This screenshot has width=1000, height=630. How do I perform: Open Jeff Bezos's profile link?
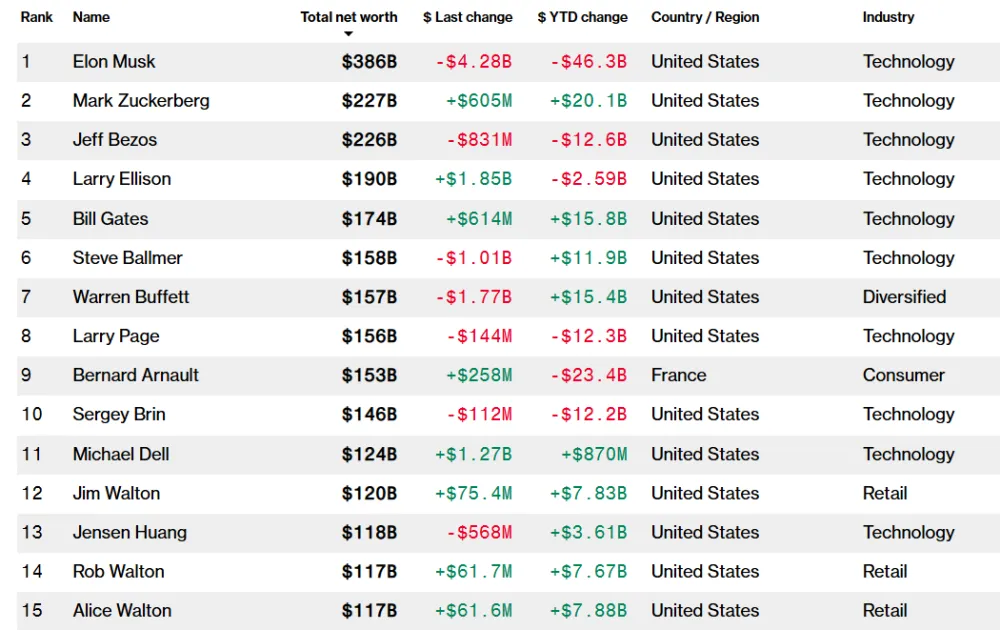click(x=114, y=140)
